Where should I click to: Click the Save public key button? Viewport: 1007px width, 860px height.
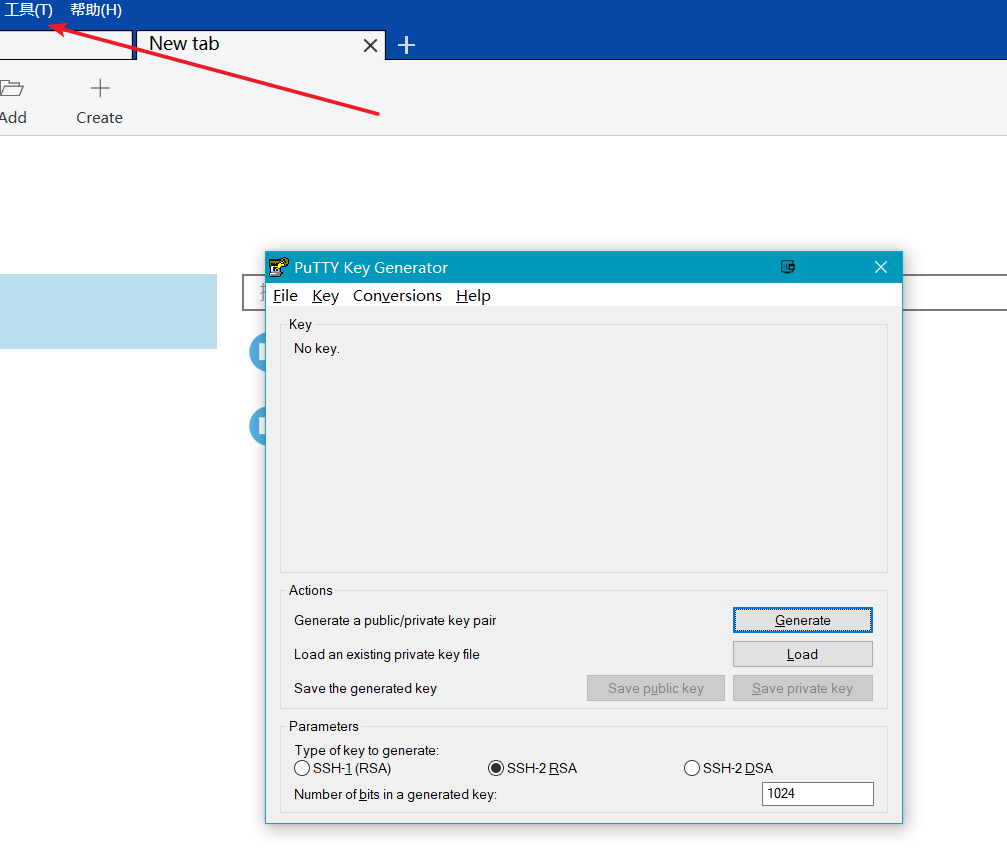656,689
